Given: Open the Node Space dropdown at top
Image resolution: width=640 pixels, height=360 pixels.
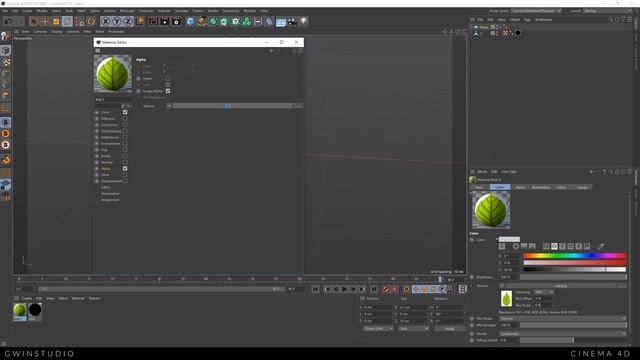Looking at the screenshot, I should click(x=537, y=11).
